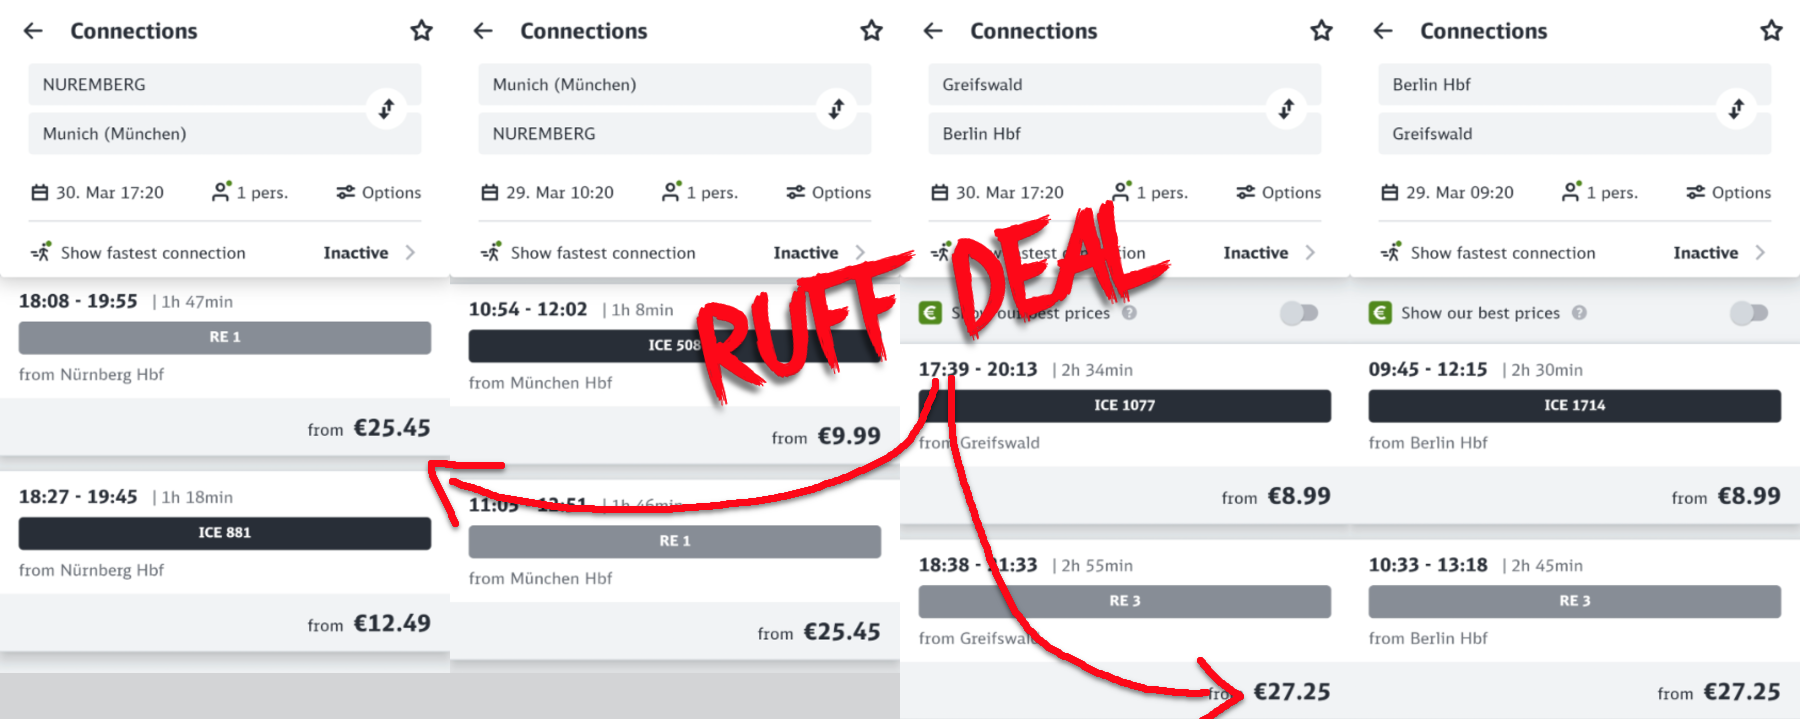This screenshot has height=719, width=1800.
Task: Select the €9.99 fare from München Hbf
Action: pos(848,436)
